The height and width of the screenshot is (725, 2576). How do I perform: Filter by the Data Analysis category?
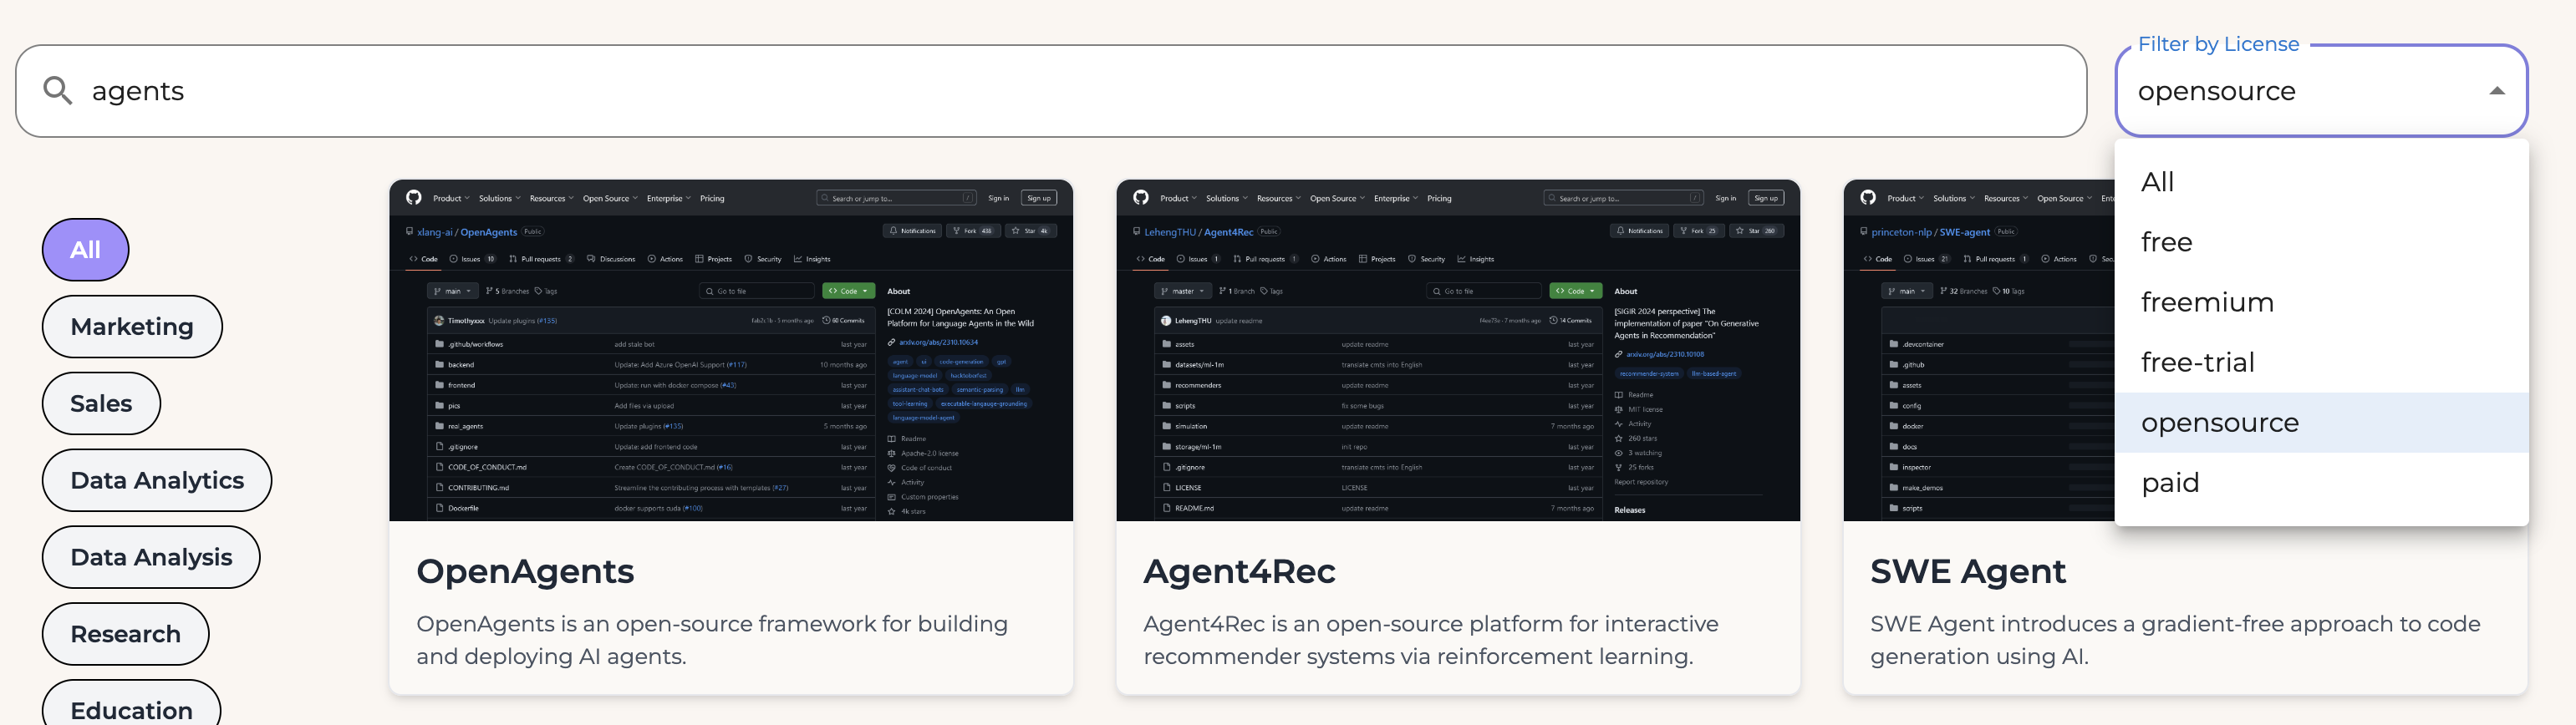(x=151, y=558)
